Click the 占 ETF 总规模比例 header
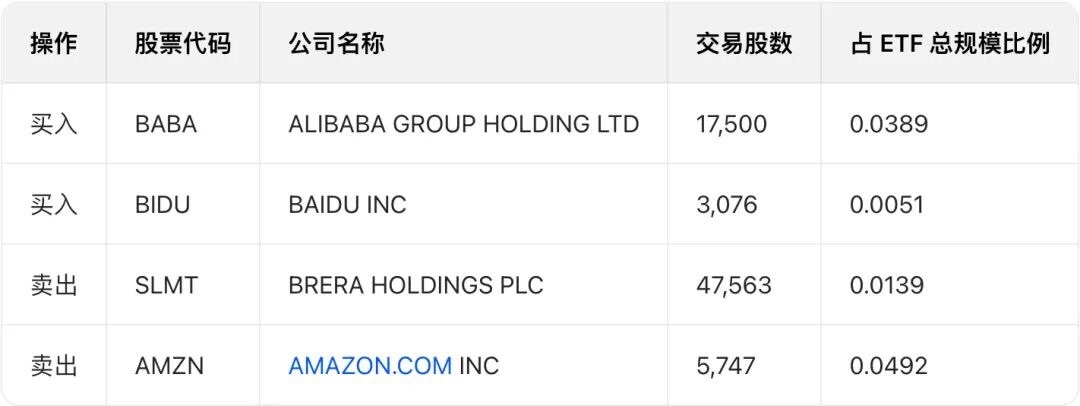 pyautogui.click(x=949, y=44)
